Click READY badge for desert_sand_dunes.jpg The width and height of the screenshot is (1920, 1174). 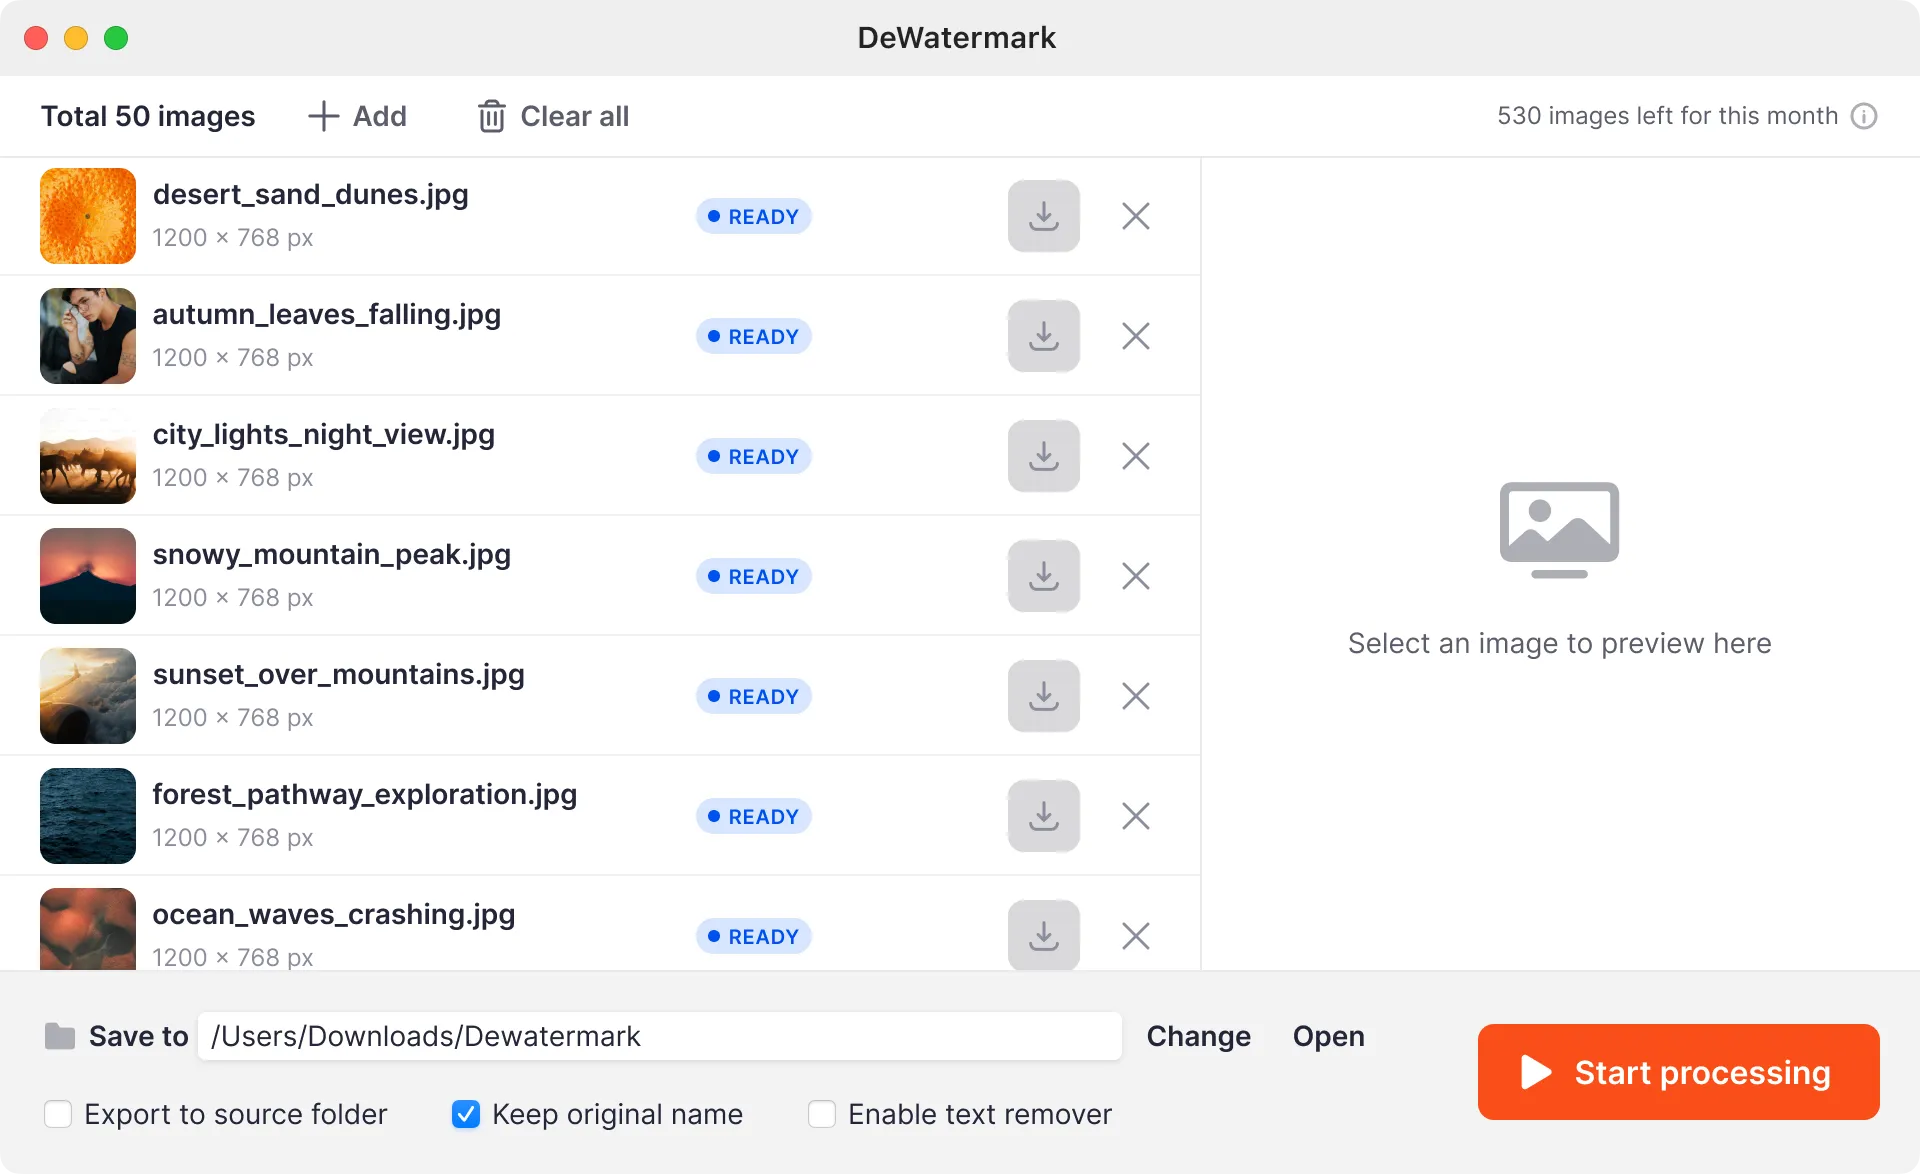(x=754, y=216)
